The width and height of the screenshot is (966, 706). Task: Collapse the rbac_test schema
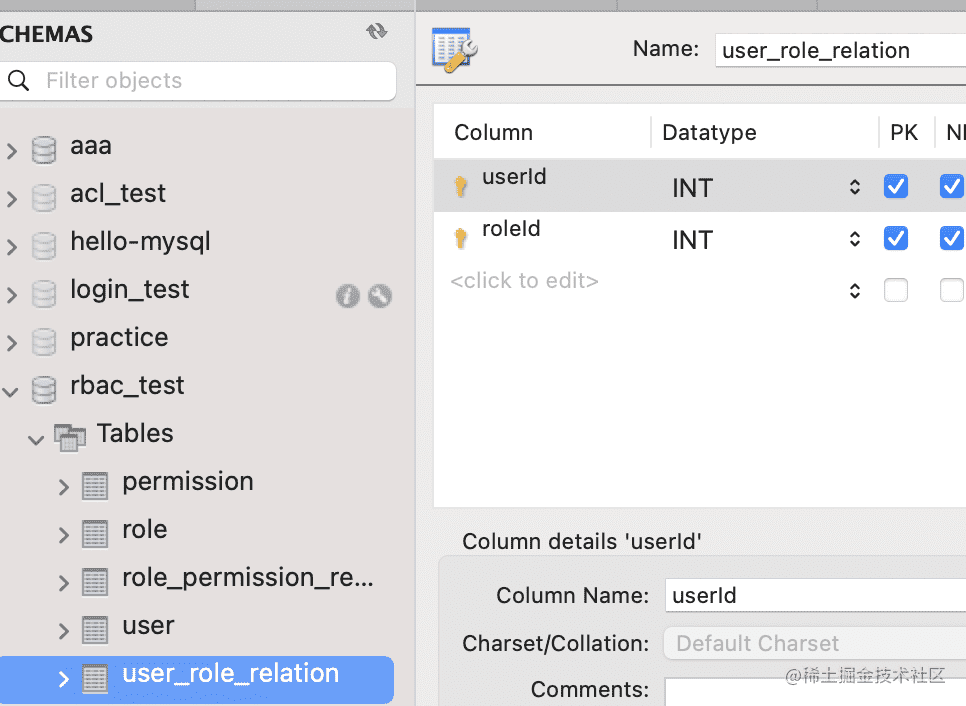[11, 389]
